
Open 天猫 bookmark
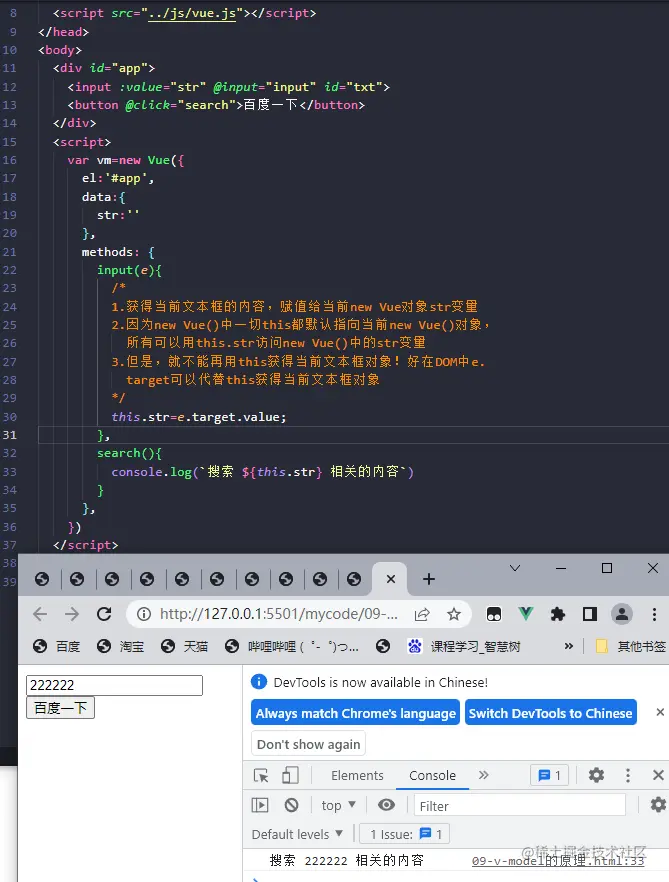click(x=185, y=646)
